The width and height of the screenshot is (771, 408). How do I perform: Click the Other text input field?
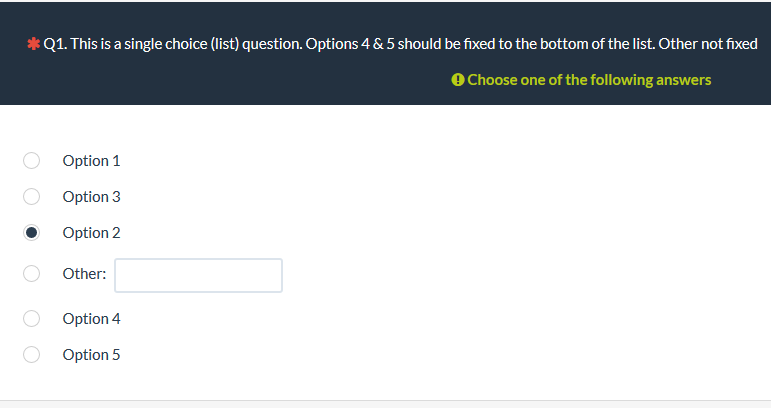tap(198, 275)
